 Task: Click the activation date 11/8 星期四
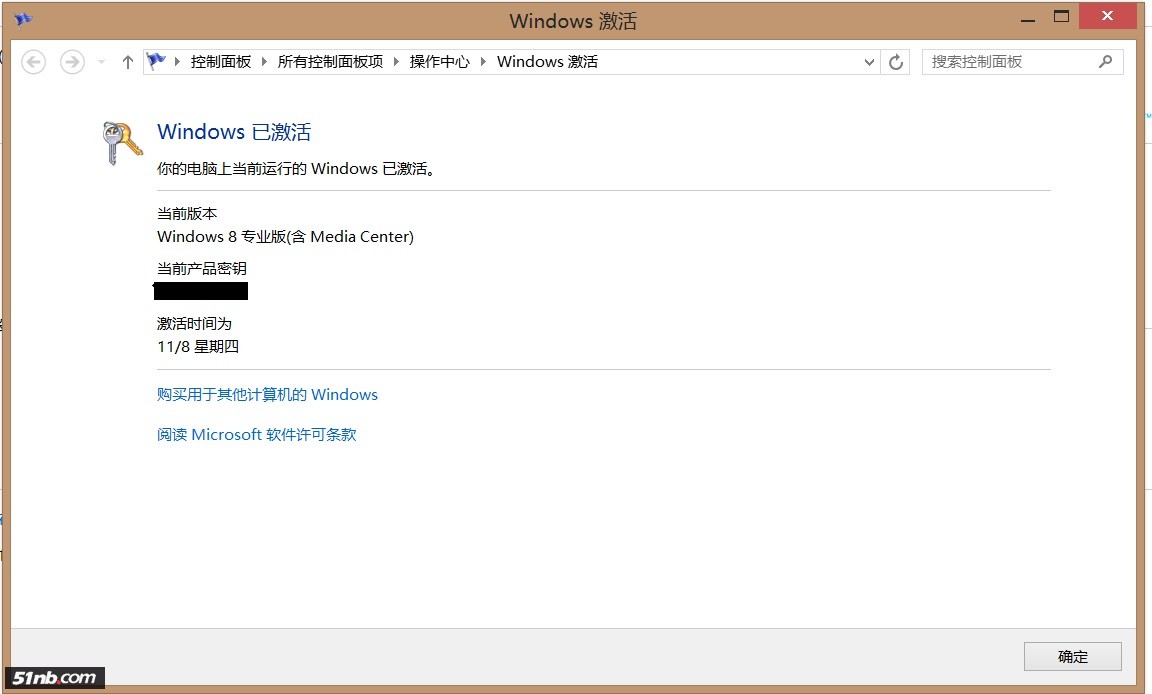(198, 346)
